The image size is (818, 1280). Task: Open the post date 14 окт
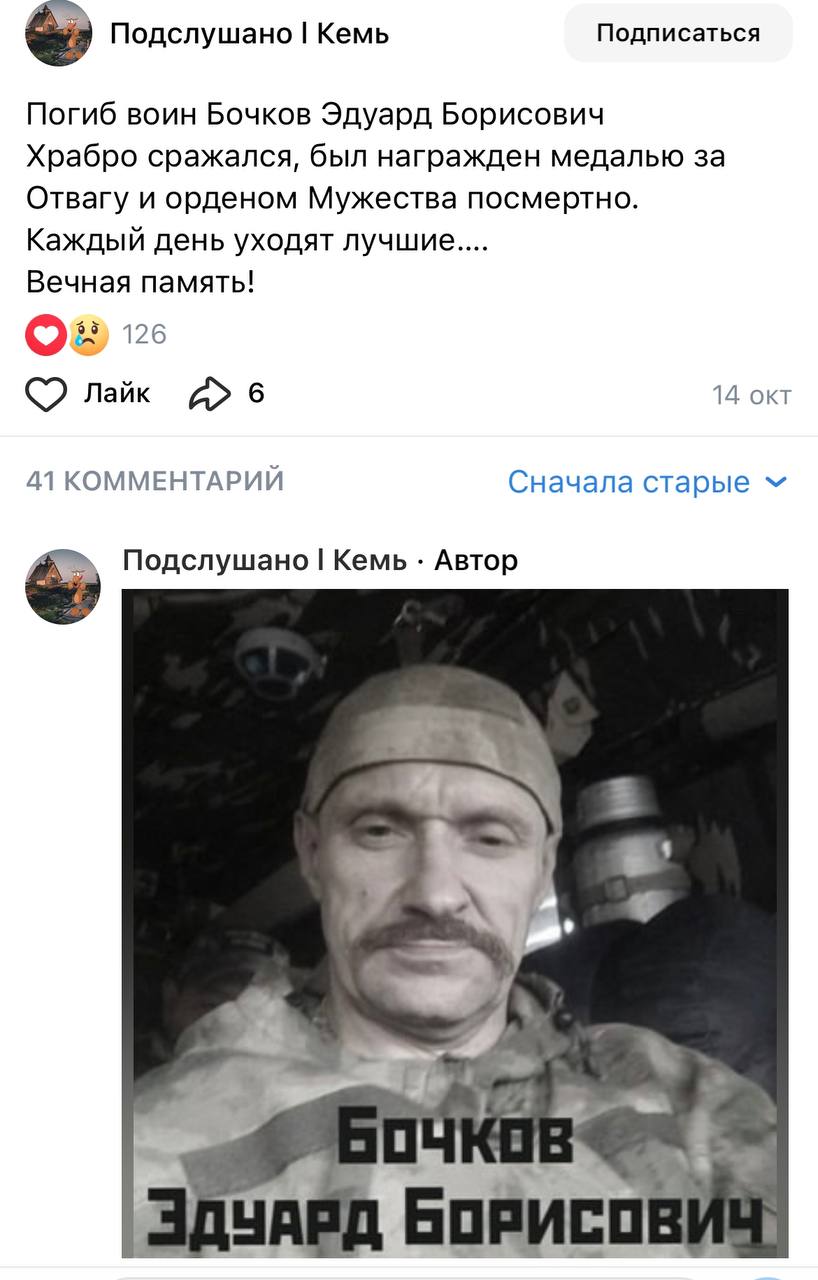752,396
